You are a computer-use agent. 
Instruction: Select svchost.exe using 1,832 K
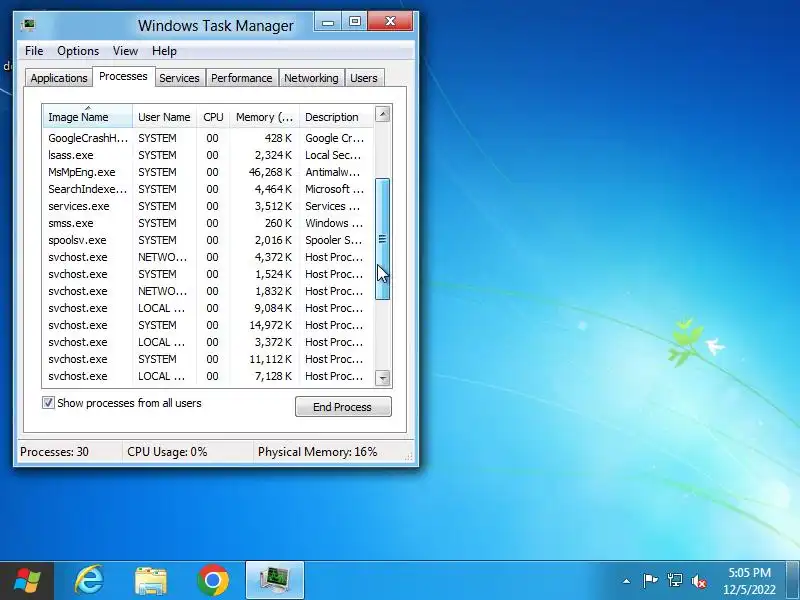(x=209, y=291)
